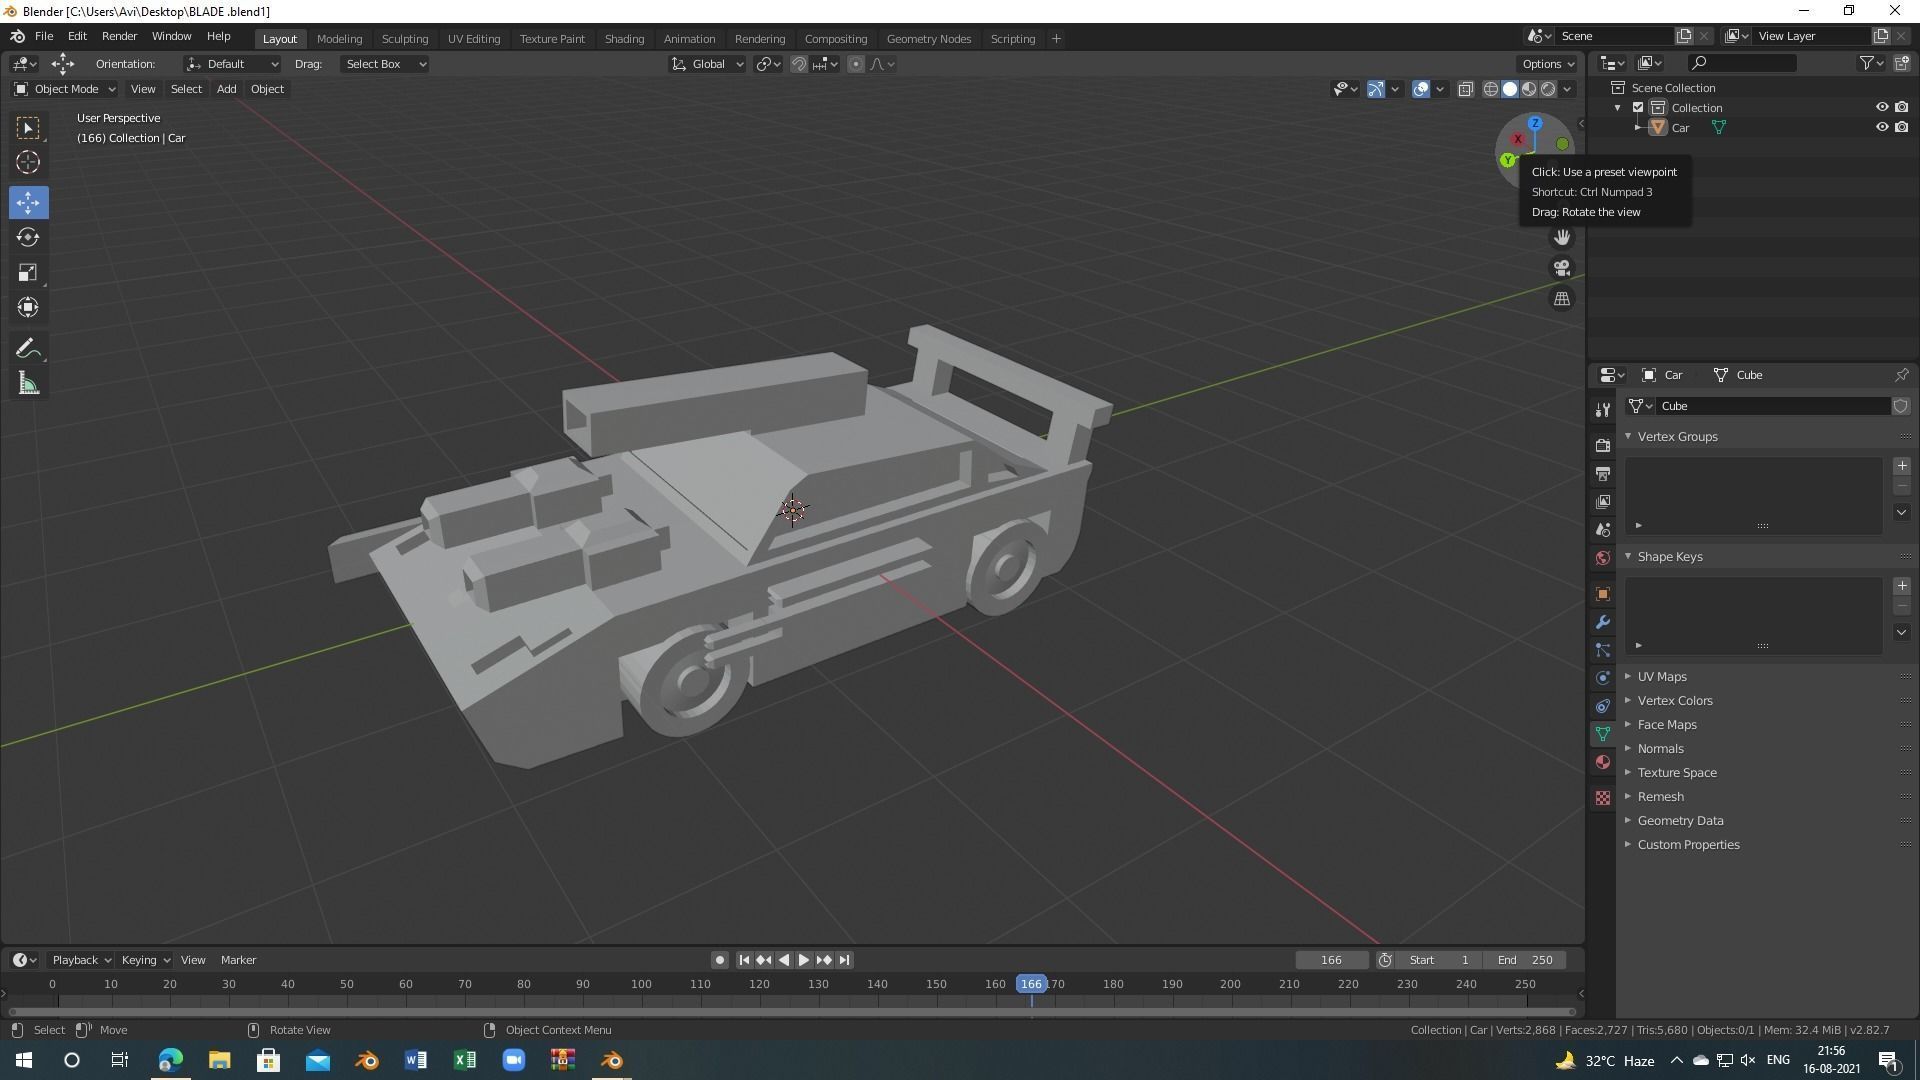The image size is (1920, 1080).
Task: Open the Output properties tab
Action: click(1603, 473)
